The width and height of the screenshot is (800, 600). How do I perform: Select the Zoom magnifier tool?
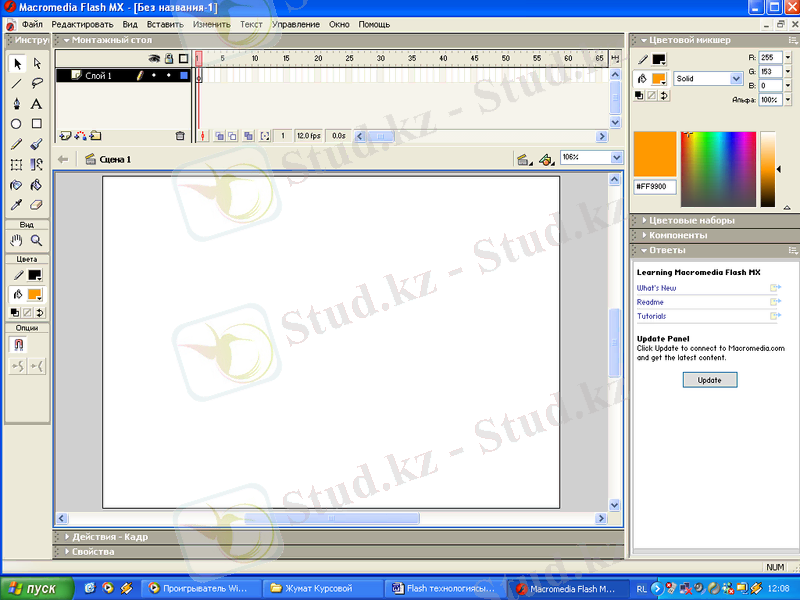click(x=37, y=240)
